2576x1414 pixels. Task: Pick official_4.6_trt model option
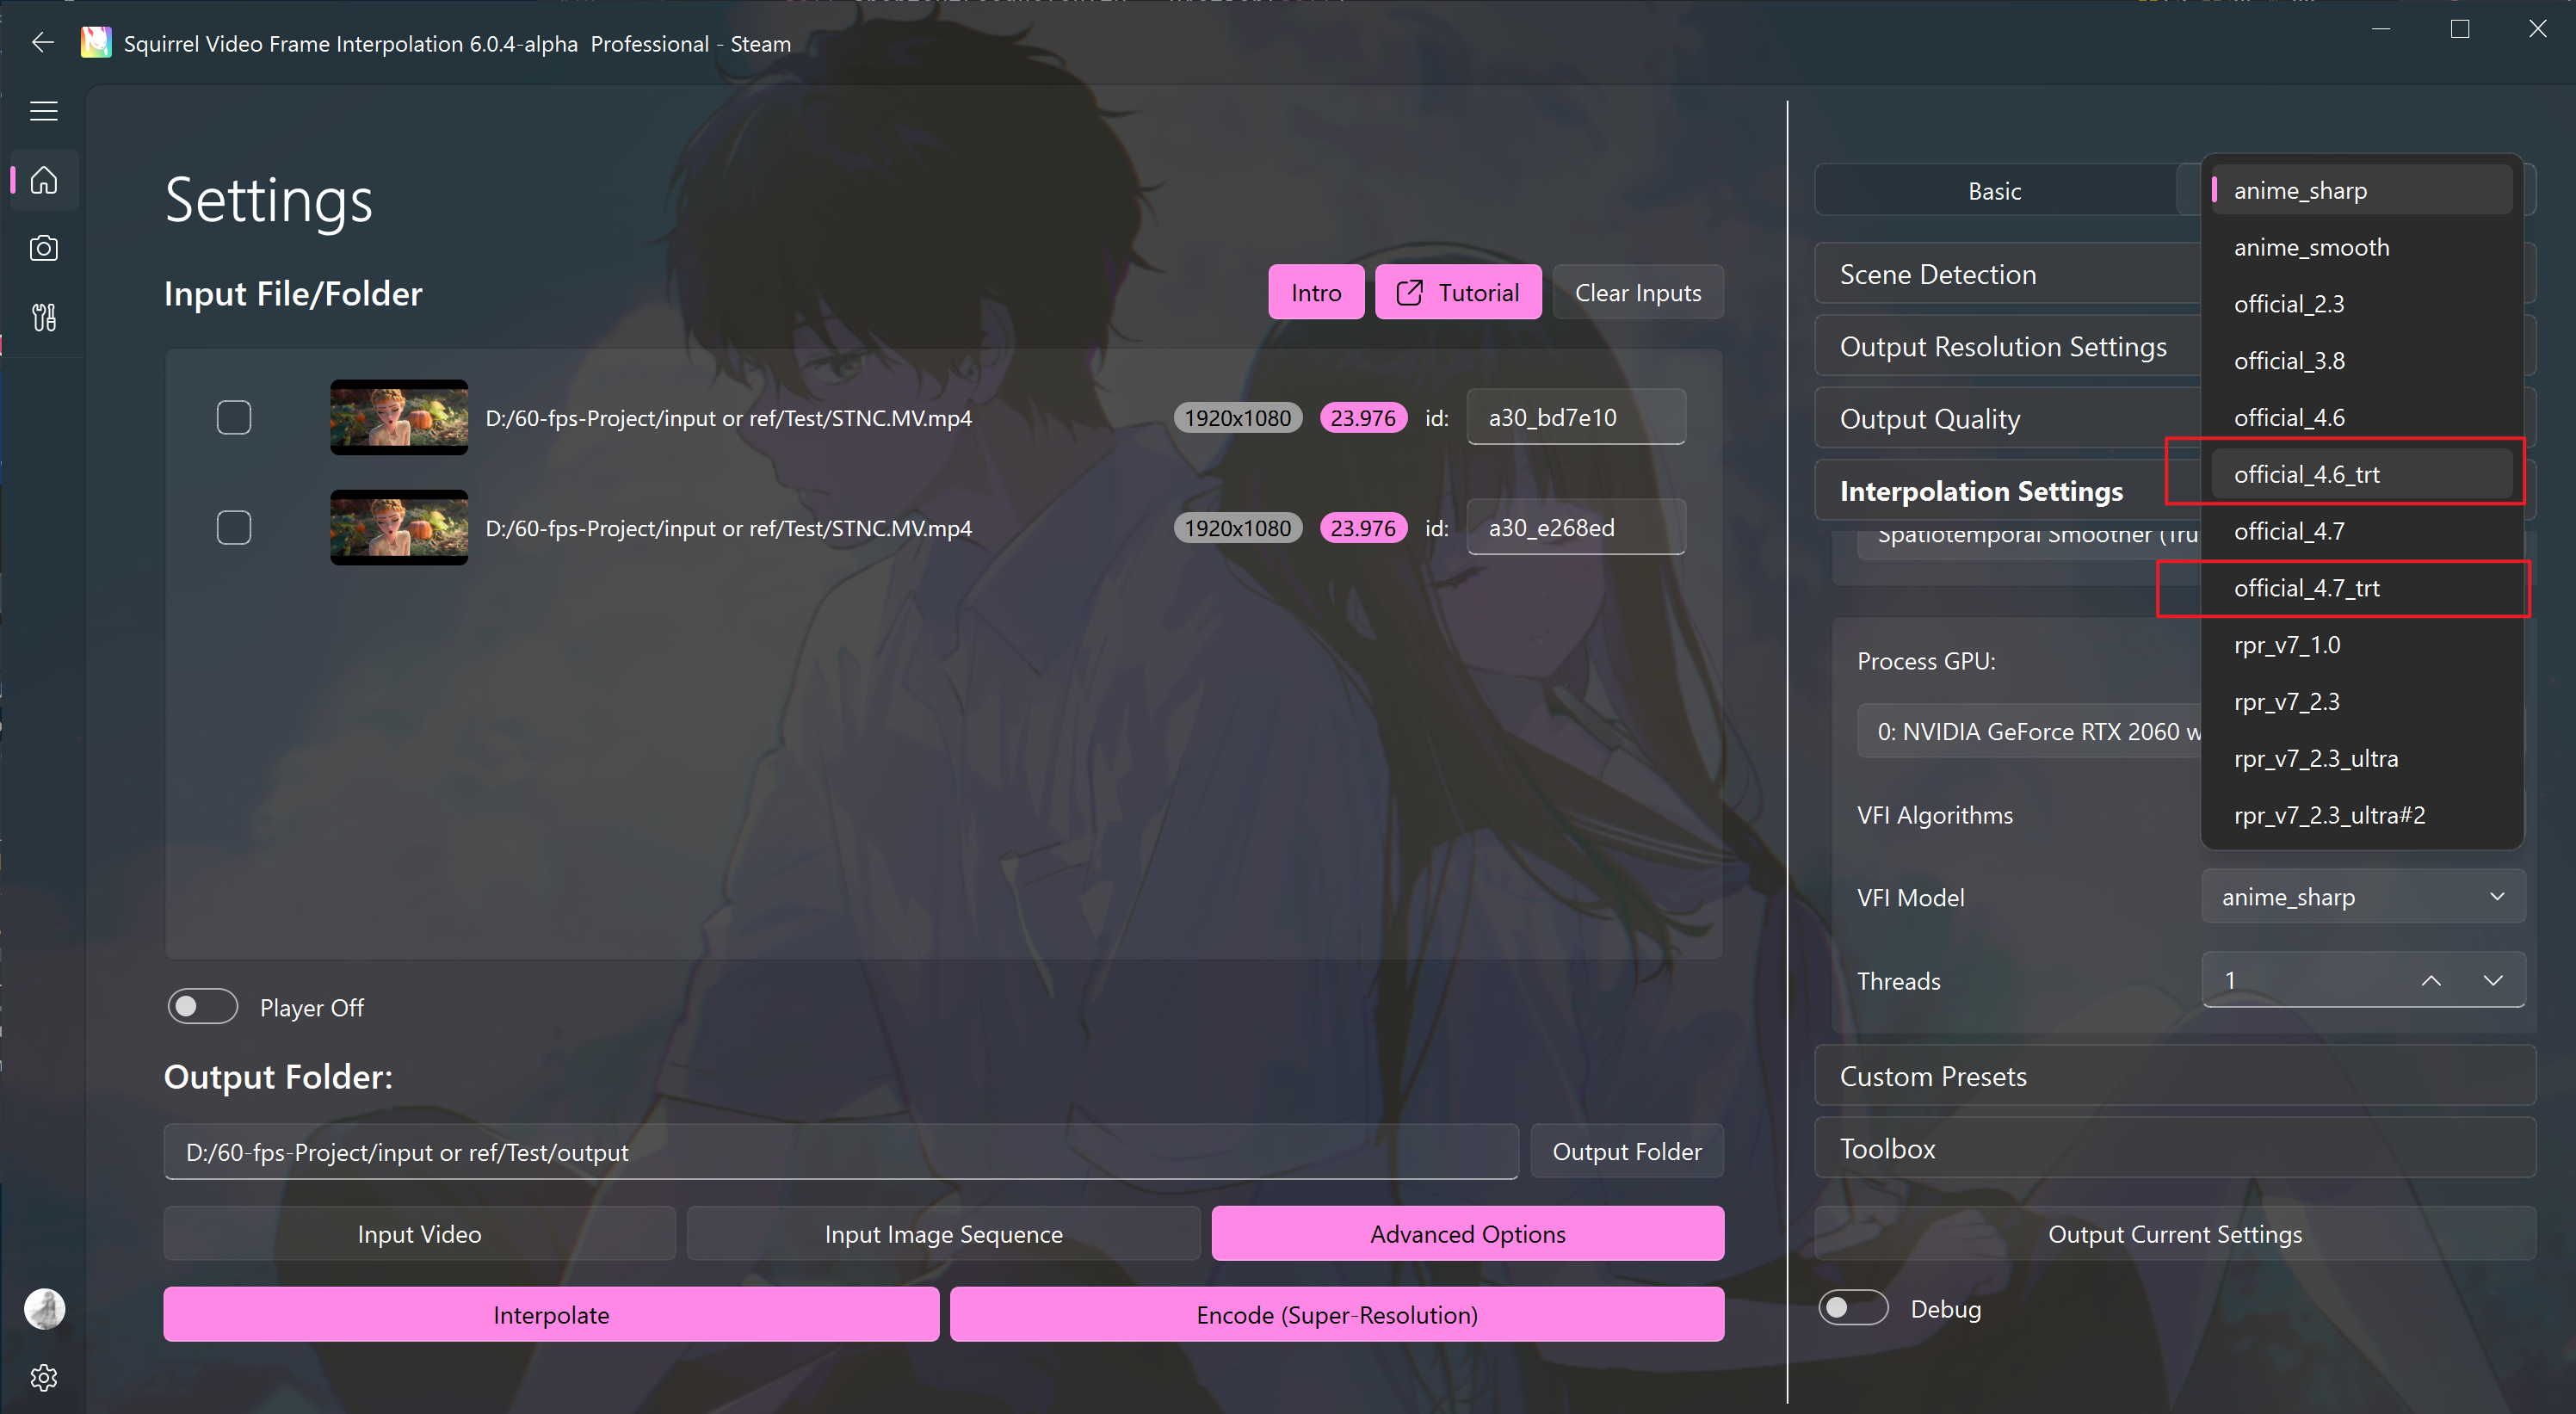[x=2362, y=474]
